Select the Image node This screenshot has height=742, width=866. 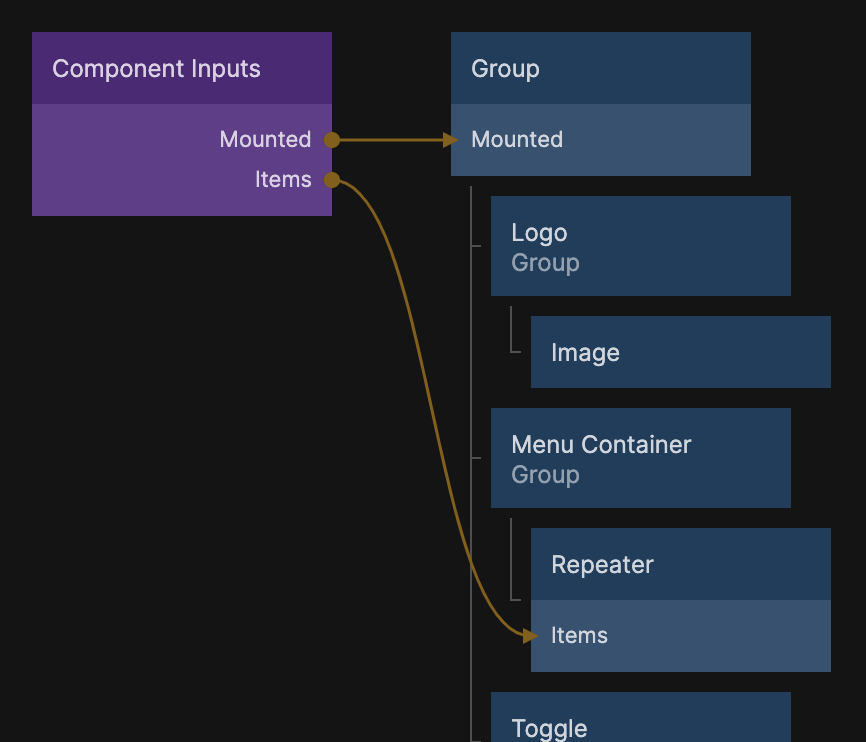tap(680, 352)
